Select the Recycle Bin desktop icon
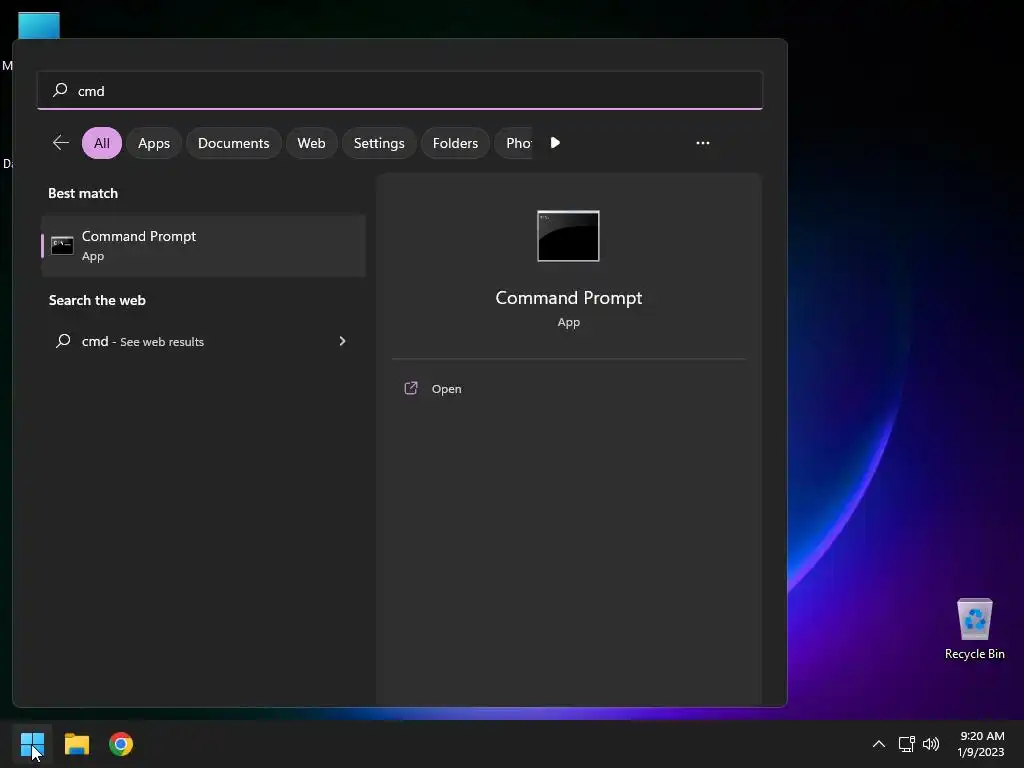 974,629
